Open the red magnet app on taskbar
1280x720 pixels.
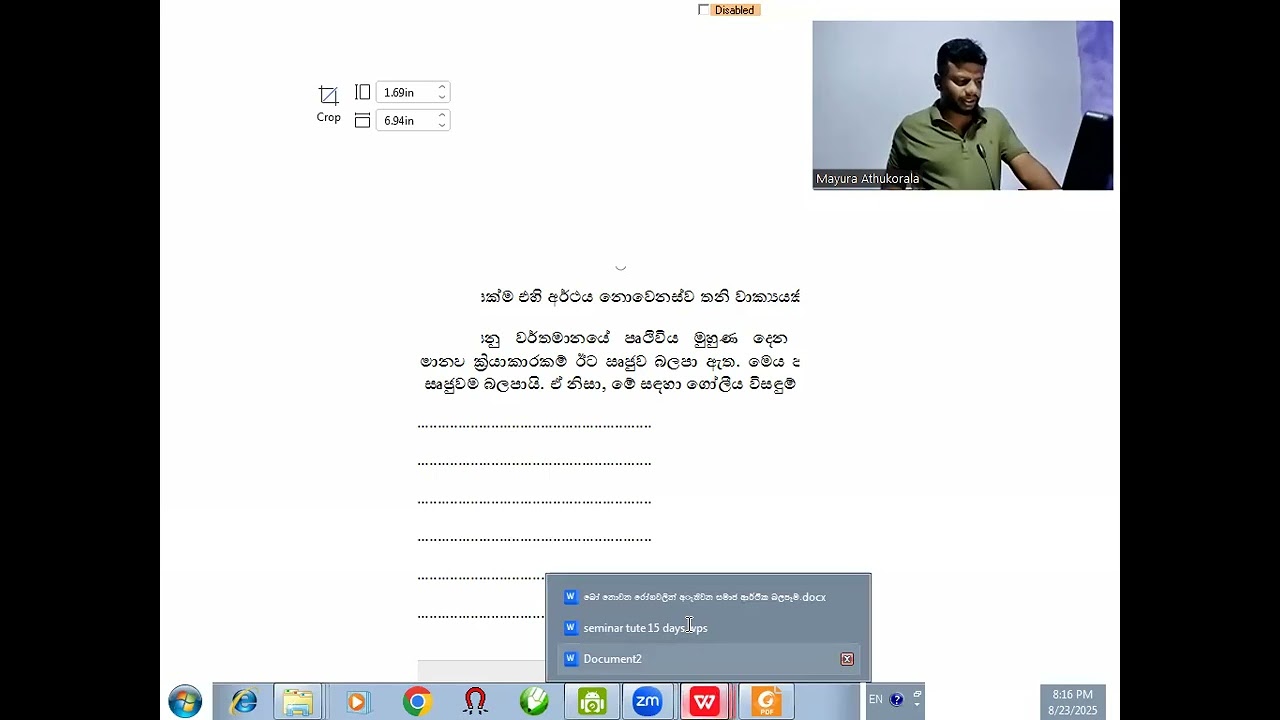pyautogui.click(x=476, y=702)
